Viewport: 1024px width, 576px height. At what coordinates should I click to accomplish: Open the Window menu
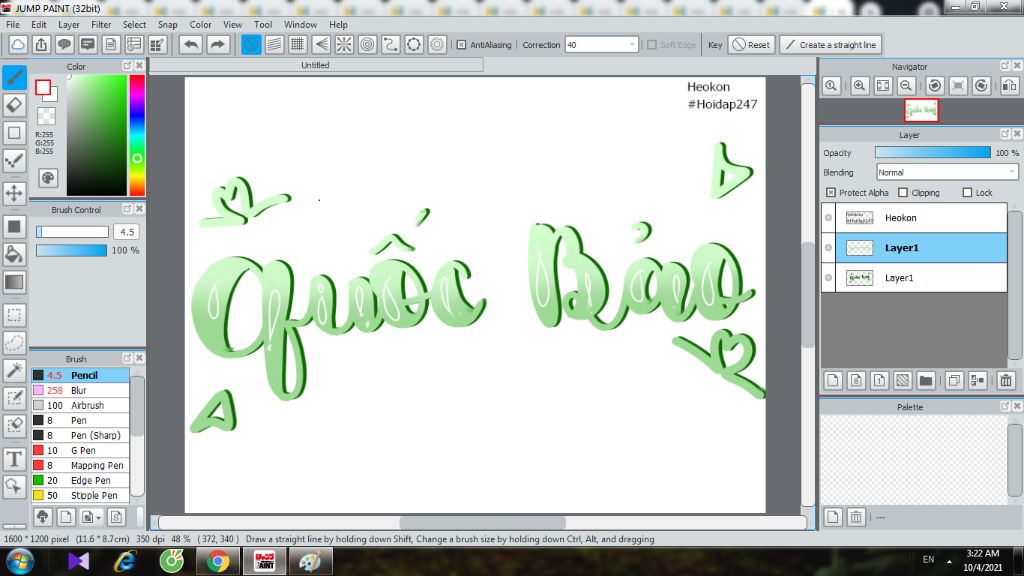pyautogui.click(x=300, y=24)
